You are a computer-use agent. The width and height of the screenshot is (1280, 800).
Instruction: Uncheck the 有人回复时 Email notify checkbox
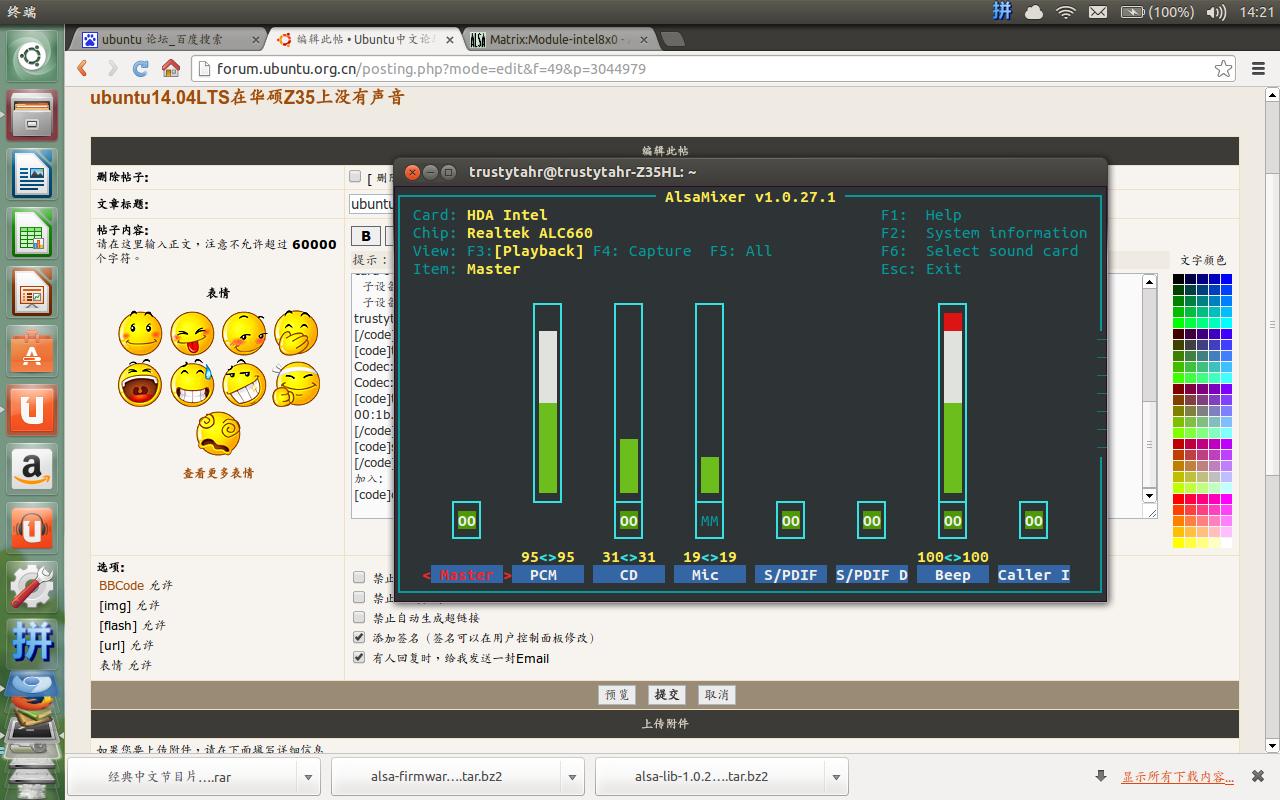click(x=359, y=657)
